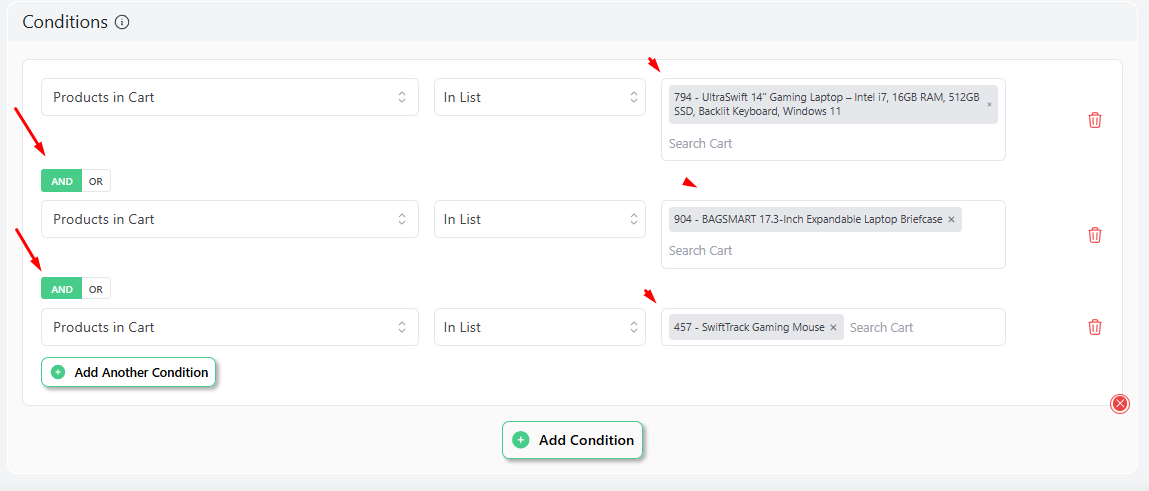Click the Add Condition button
The width and height of the screenshot is (1149, 491).
572,440
